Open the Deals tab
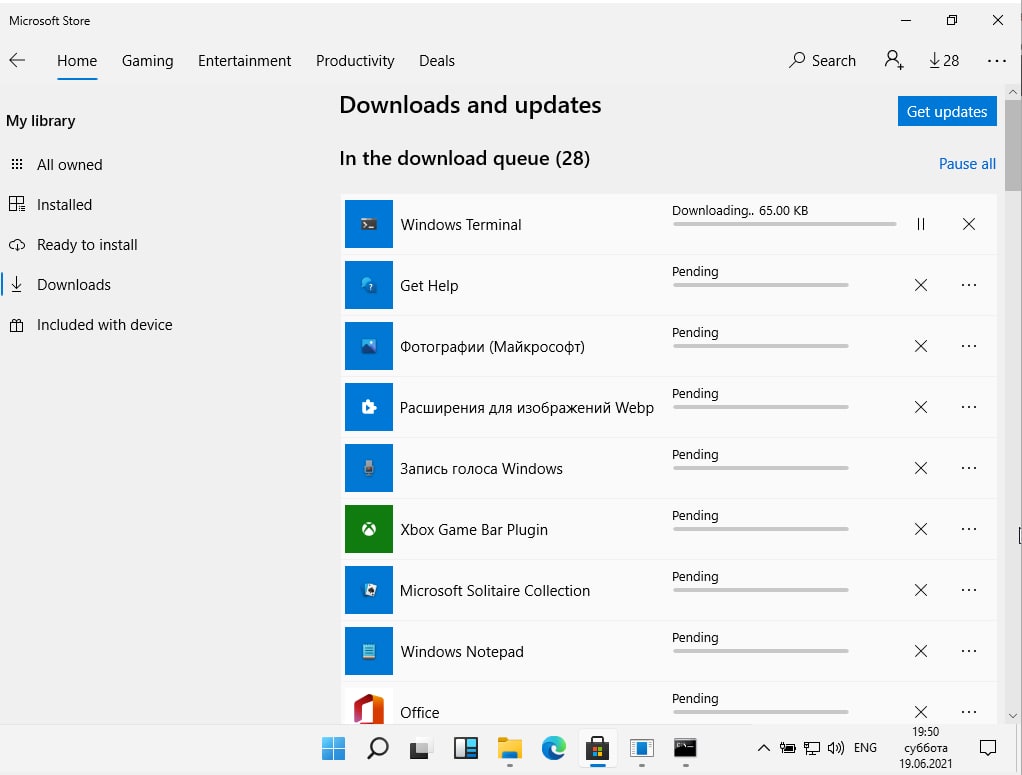Screen dimensions: 1022x775 [437, 61]
